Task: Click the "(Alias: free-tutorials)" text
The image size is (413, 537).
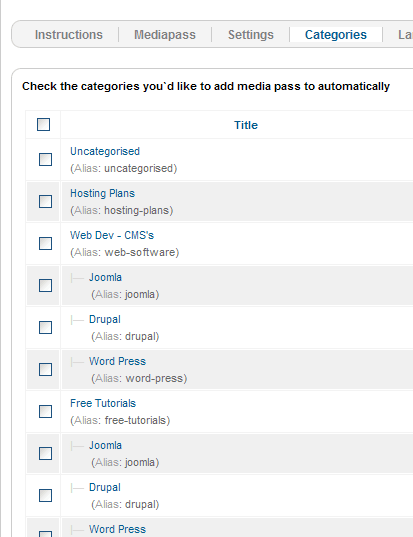Action: [x=120, y=421]
